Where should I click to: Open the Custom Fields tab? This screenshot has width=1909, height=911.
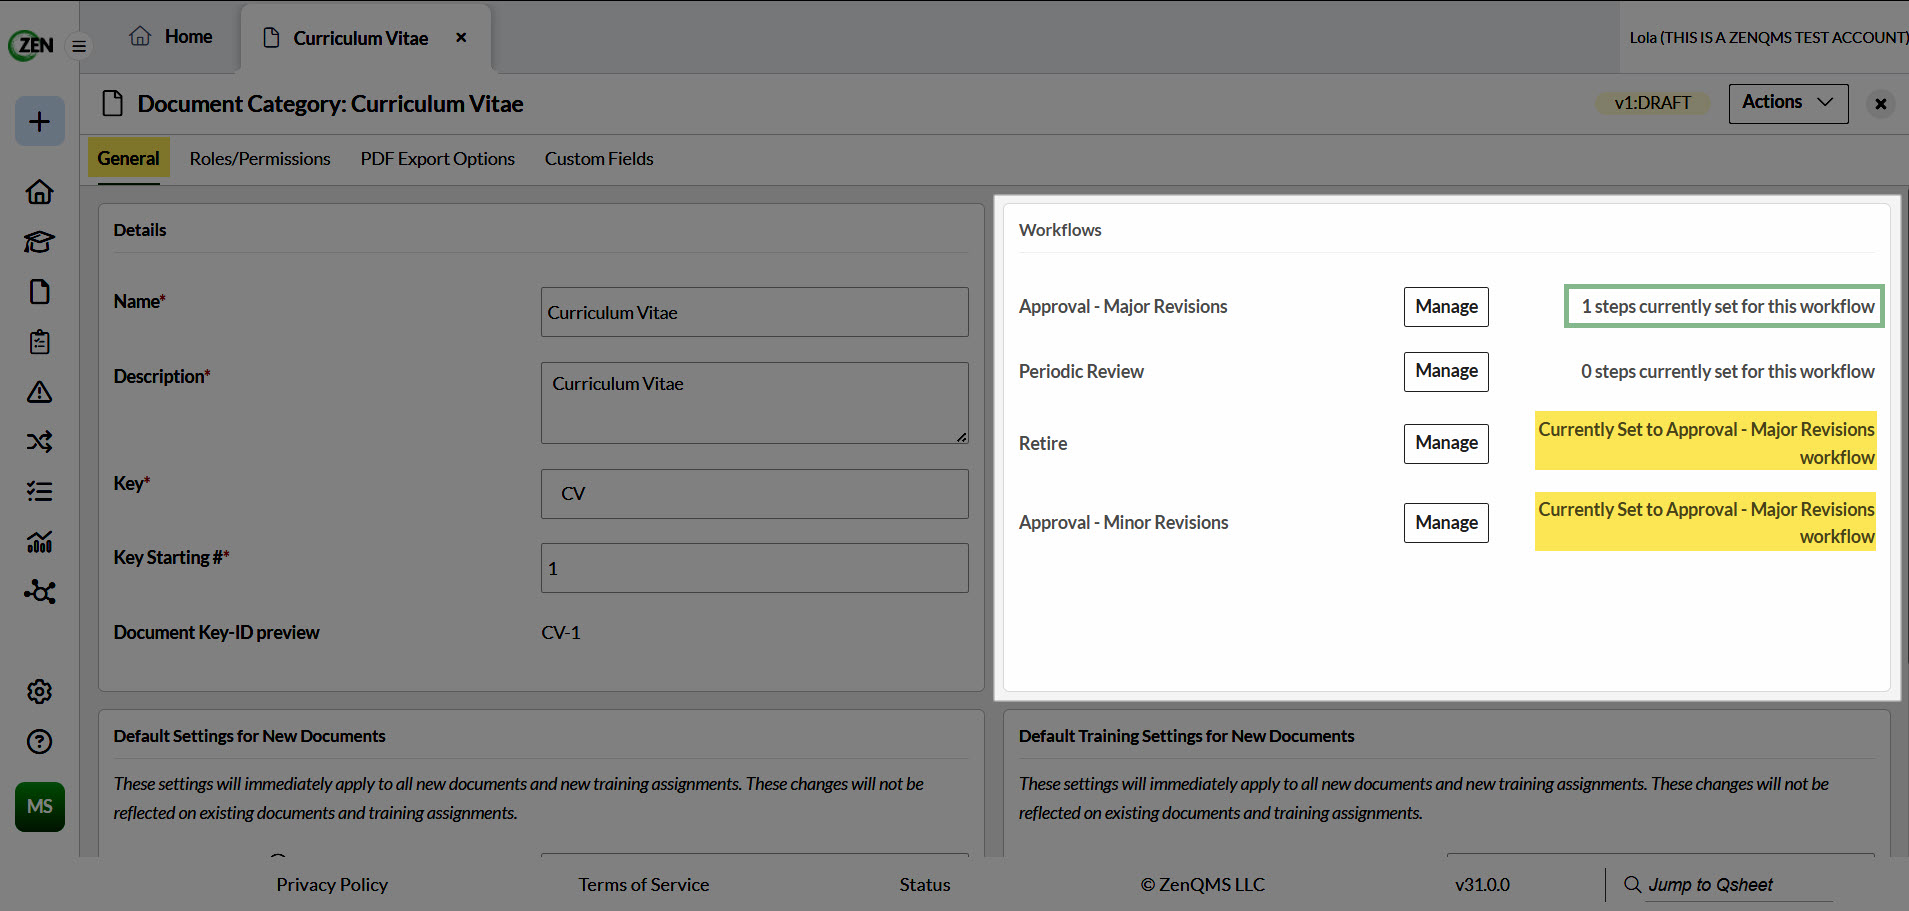click(x=599, y=159)
